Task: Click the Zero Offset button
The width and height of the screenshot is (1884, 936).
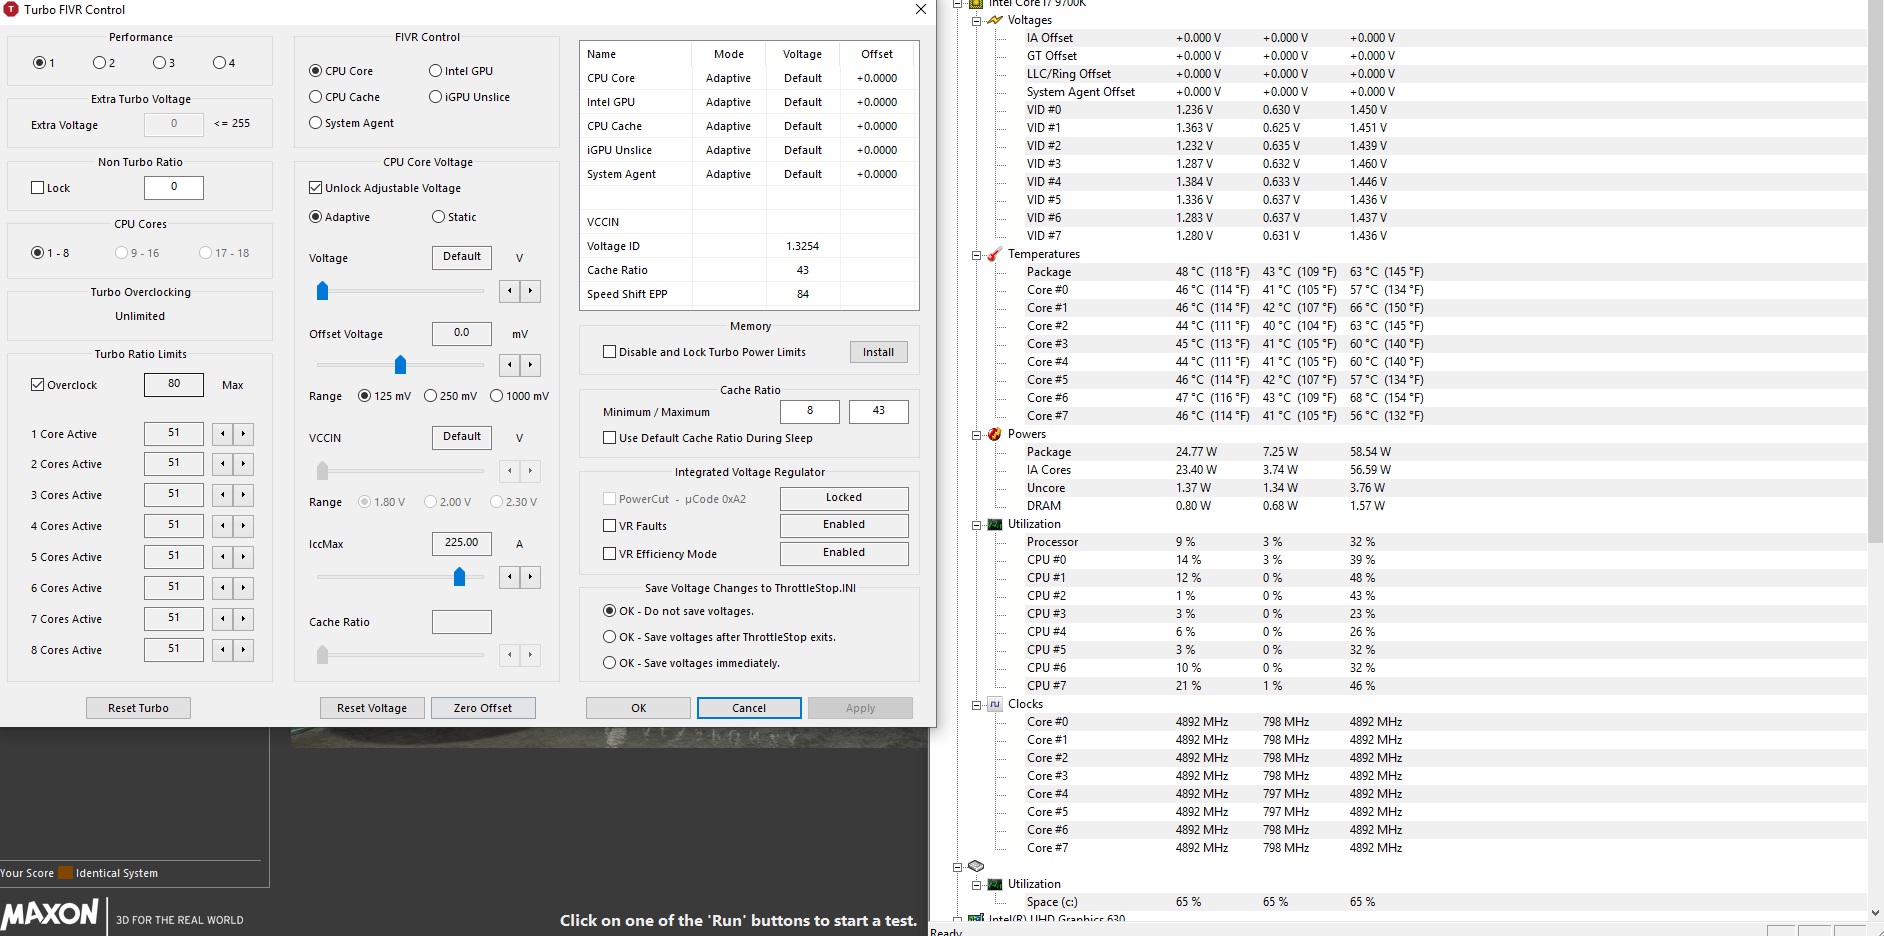Action: click(x=483, y=708)
